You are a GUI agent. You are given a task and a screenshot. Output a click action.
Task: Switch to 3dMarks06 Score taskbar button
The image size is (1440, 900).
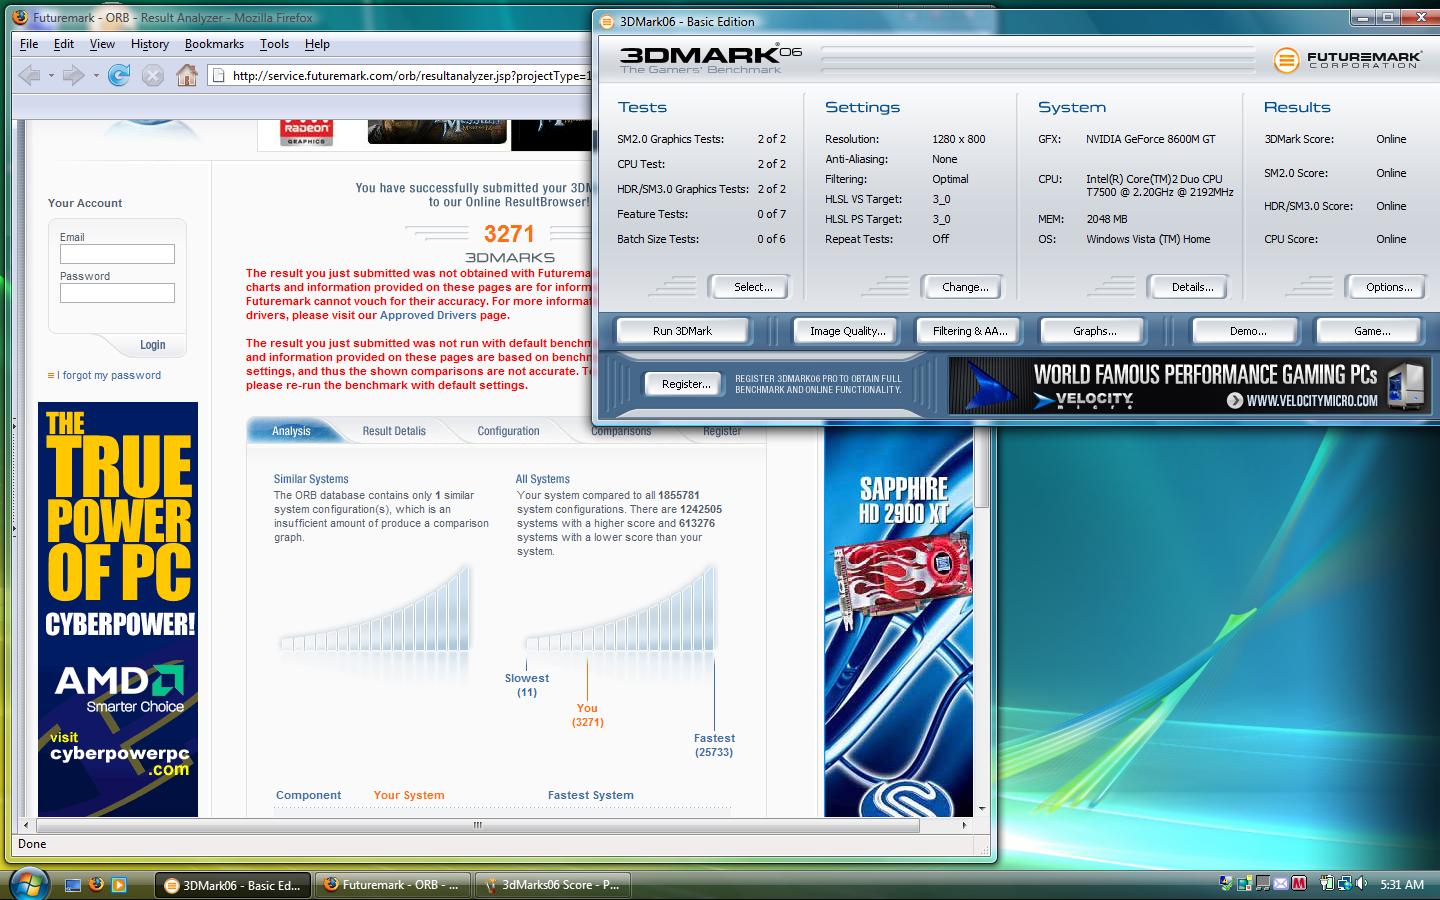coord(552,885)
